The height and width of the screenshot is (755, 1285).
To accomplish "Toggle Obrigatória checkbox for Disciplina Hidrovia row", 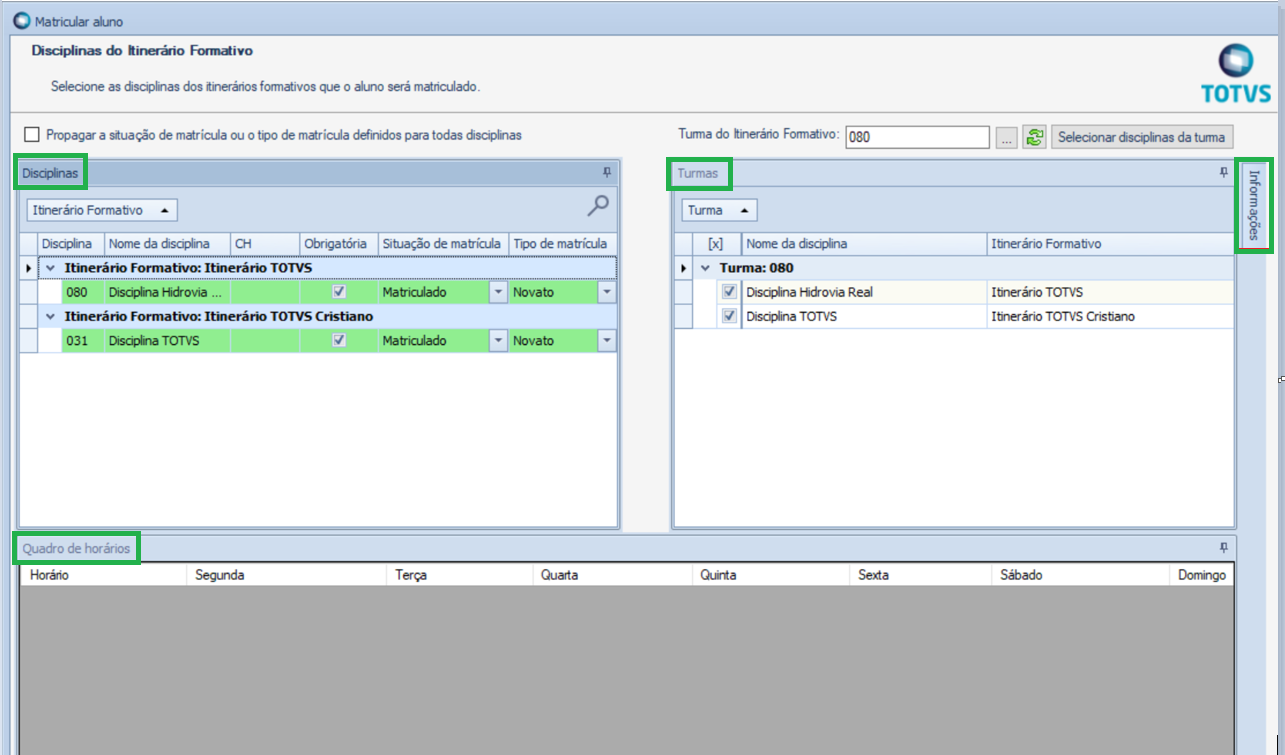I will click(339, 292).
